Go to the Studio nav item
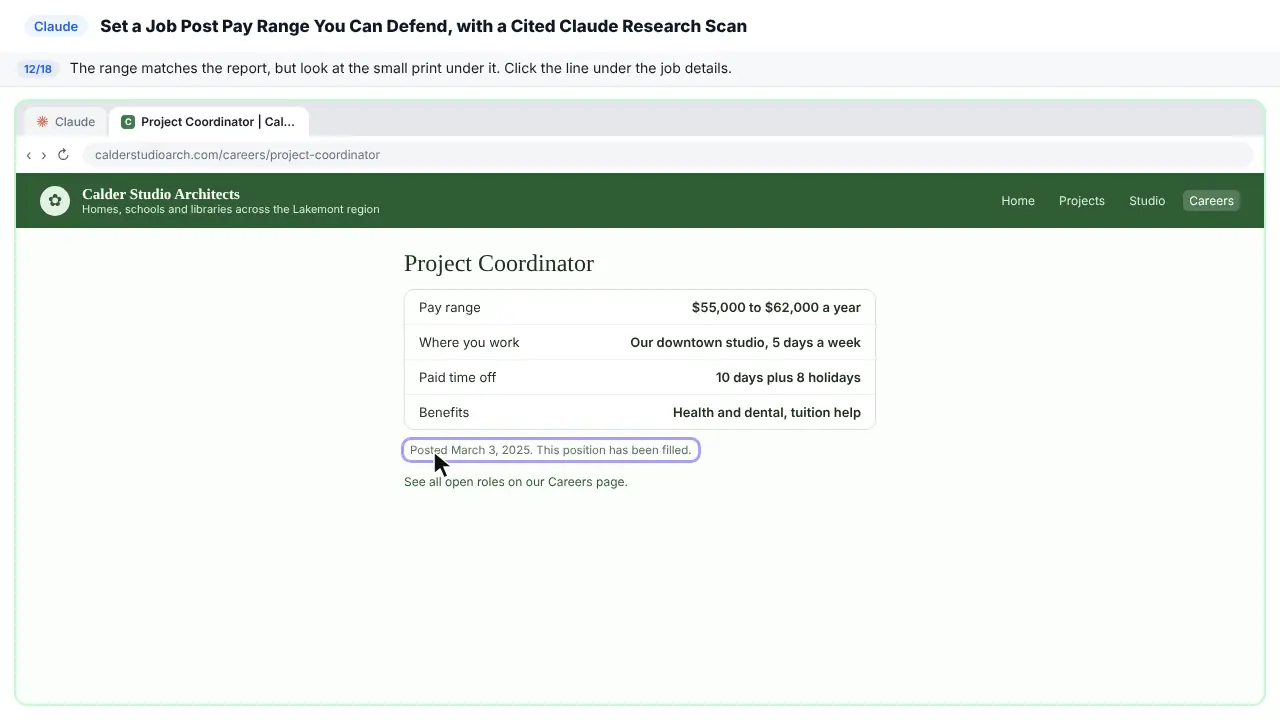This screenshot has width=1280, height=720. 1147,201
